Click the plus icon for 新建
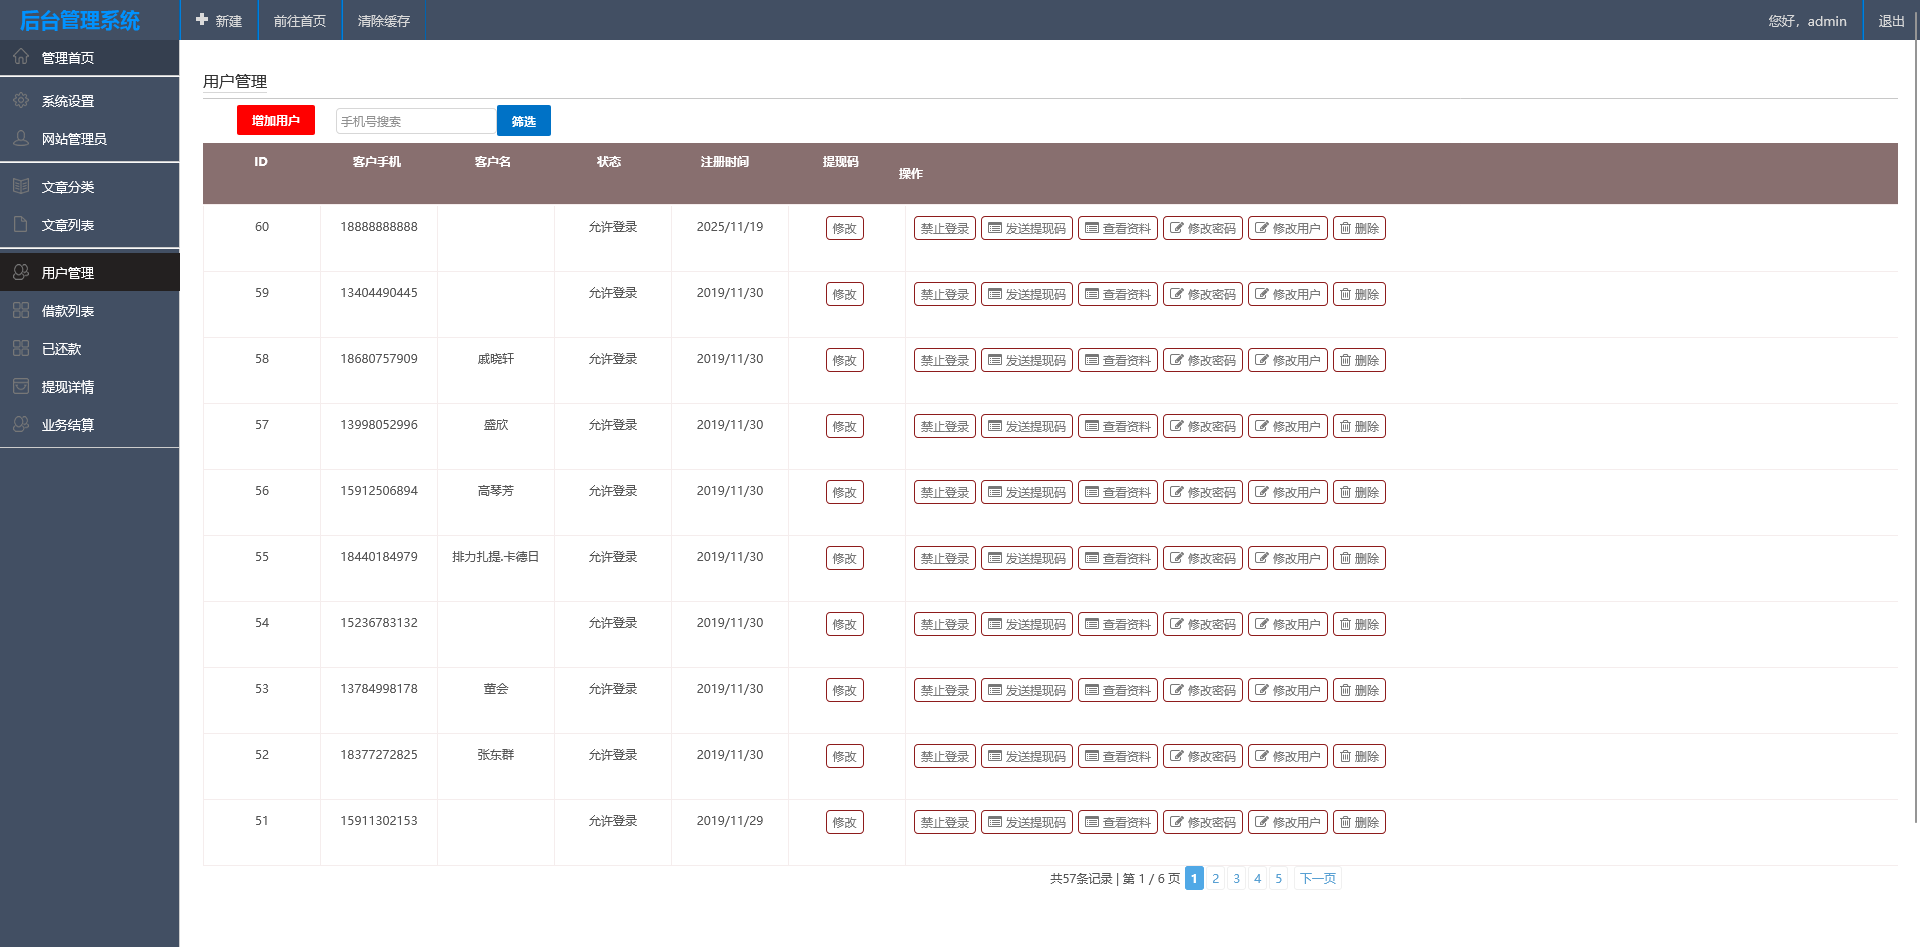Screen dimensions: 1920x947 click(202, 20)
